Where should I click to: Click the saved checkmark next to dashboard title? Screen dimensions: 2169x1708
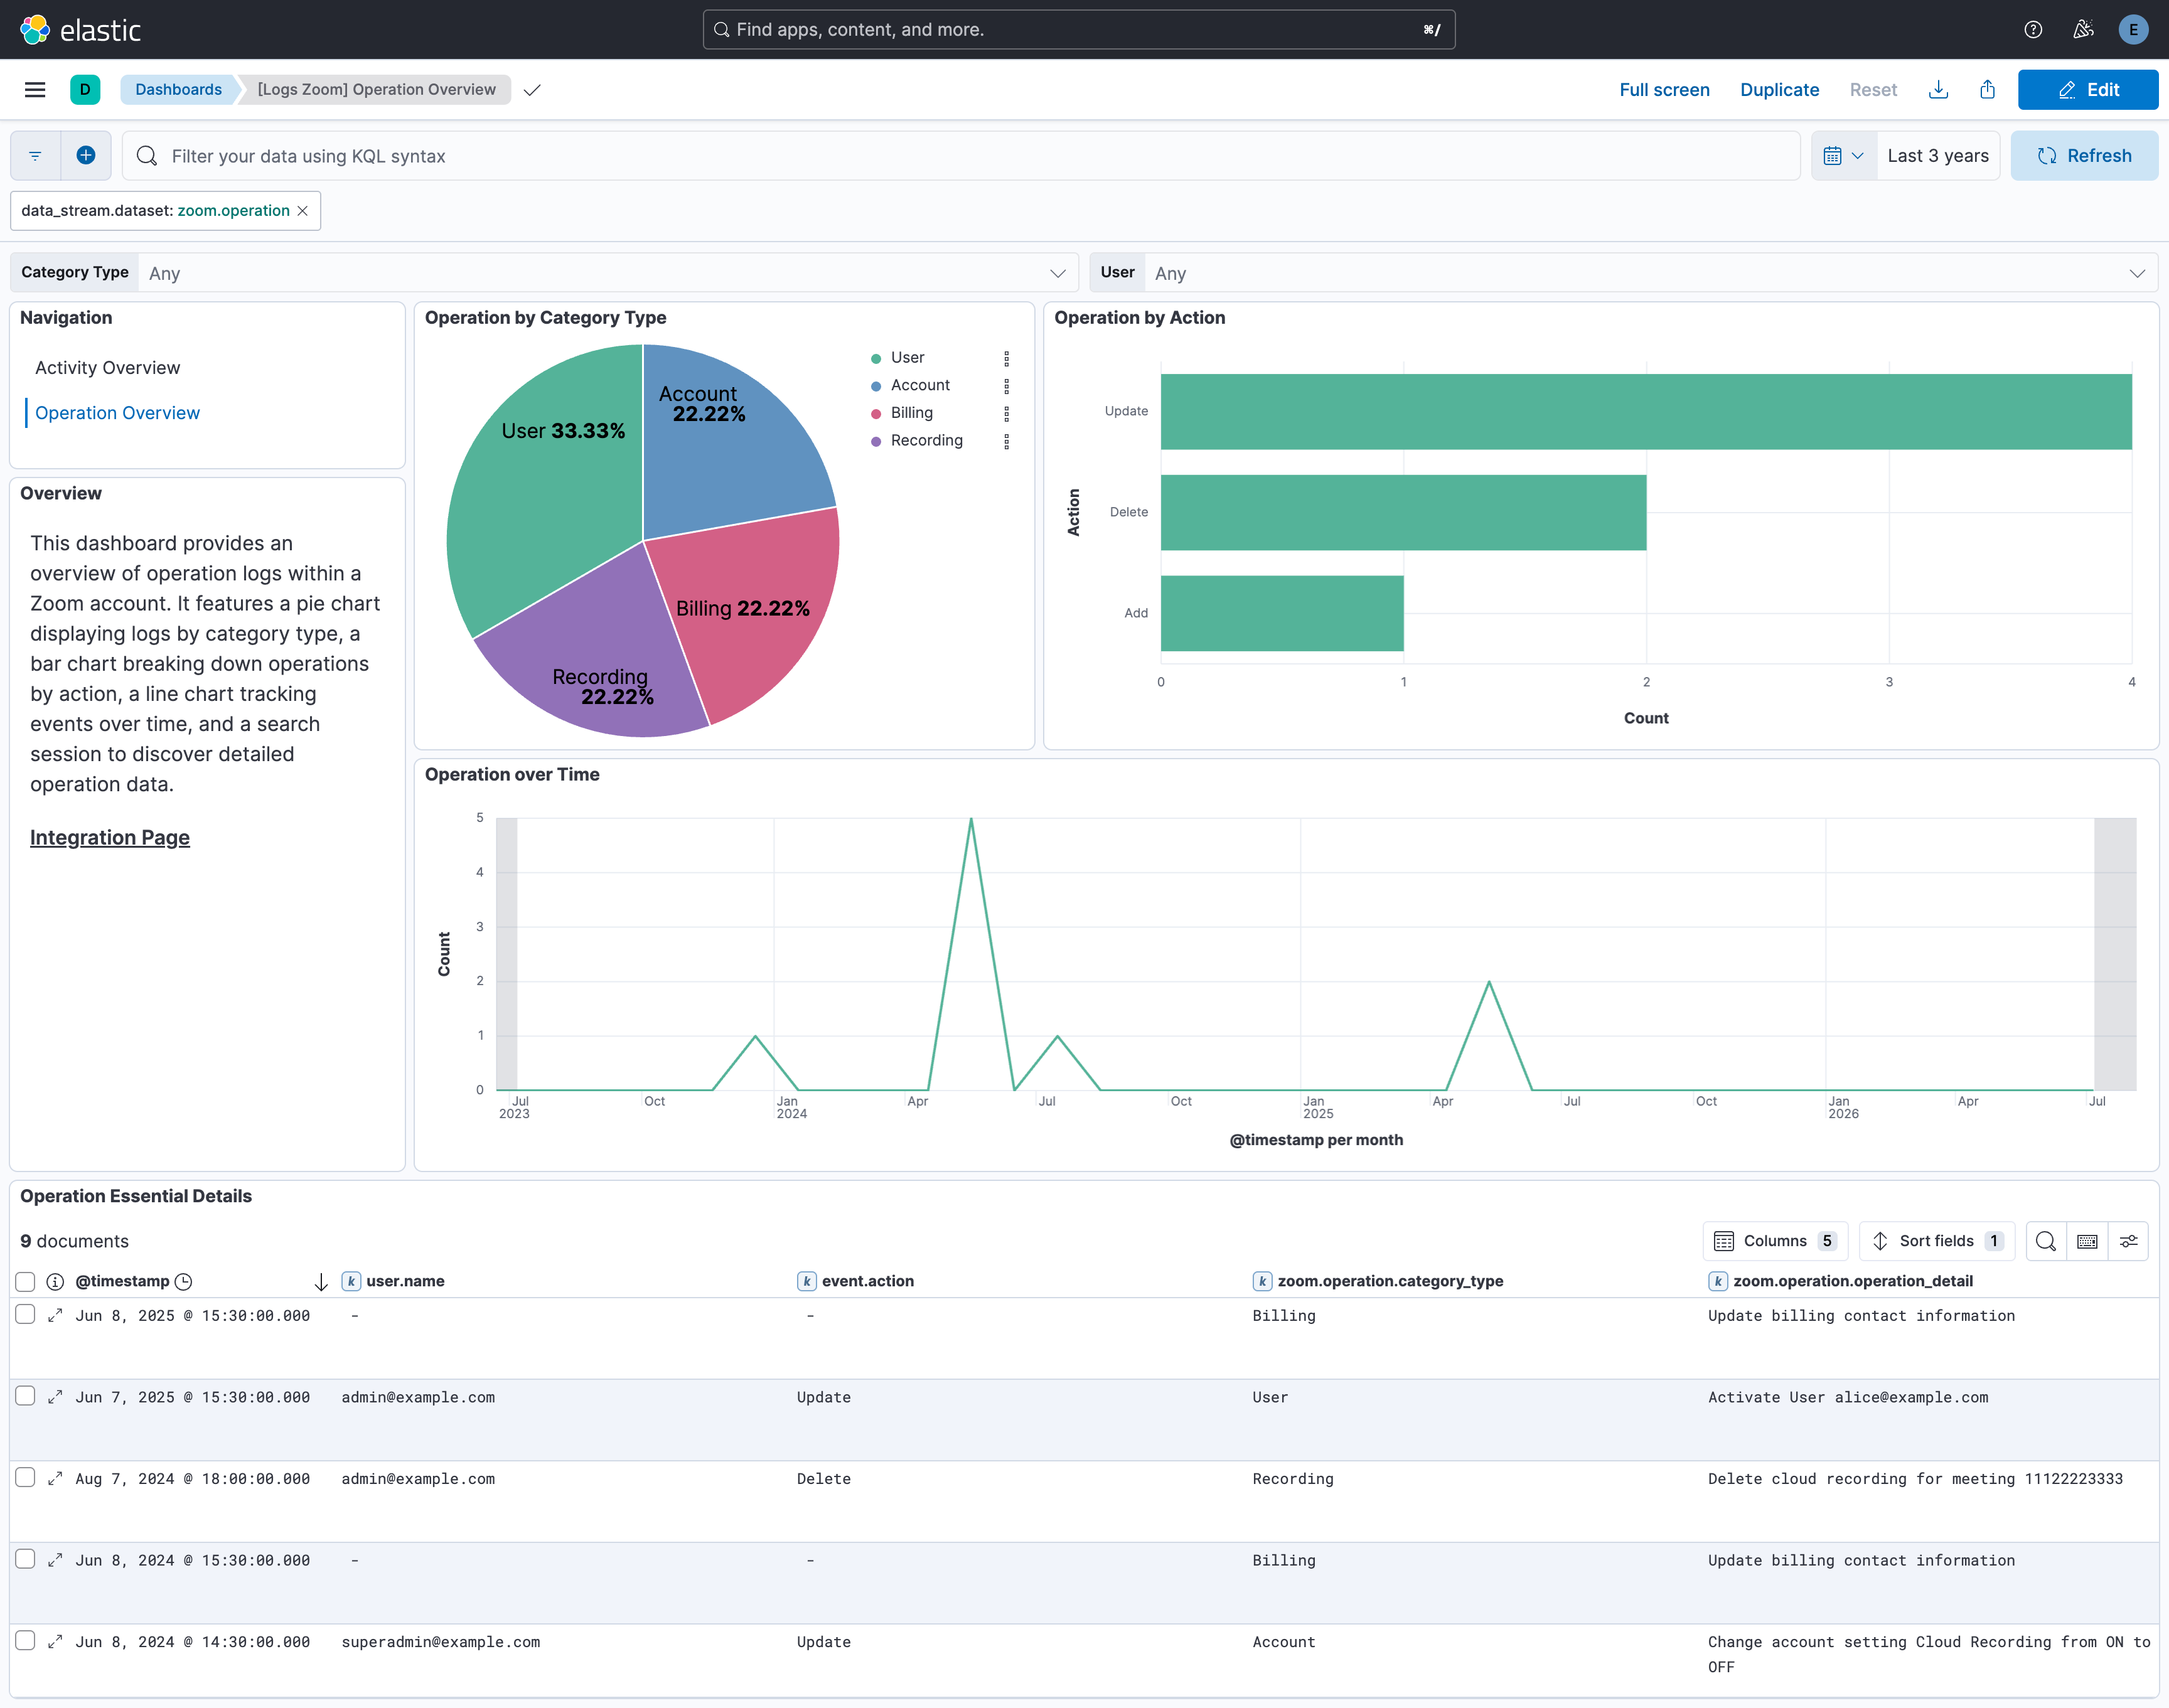tap(532, 90)
